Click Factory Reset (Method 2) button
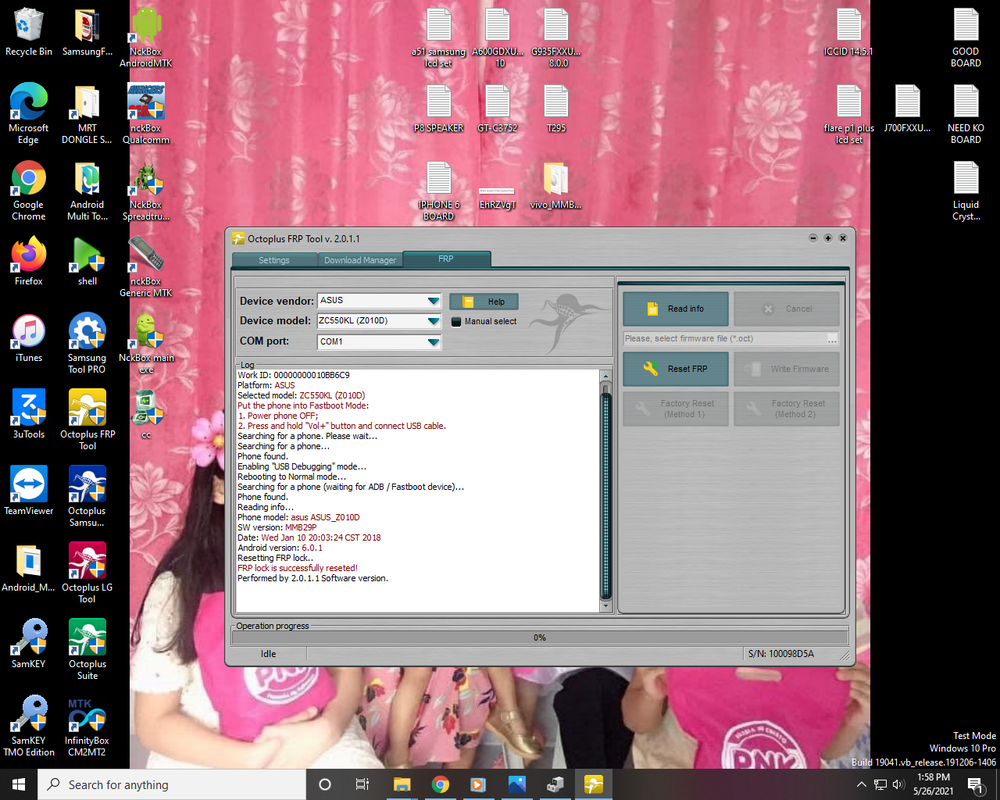Viewport: 1000px width, 800px height. pyautogui.click(x=786, y=409)
